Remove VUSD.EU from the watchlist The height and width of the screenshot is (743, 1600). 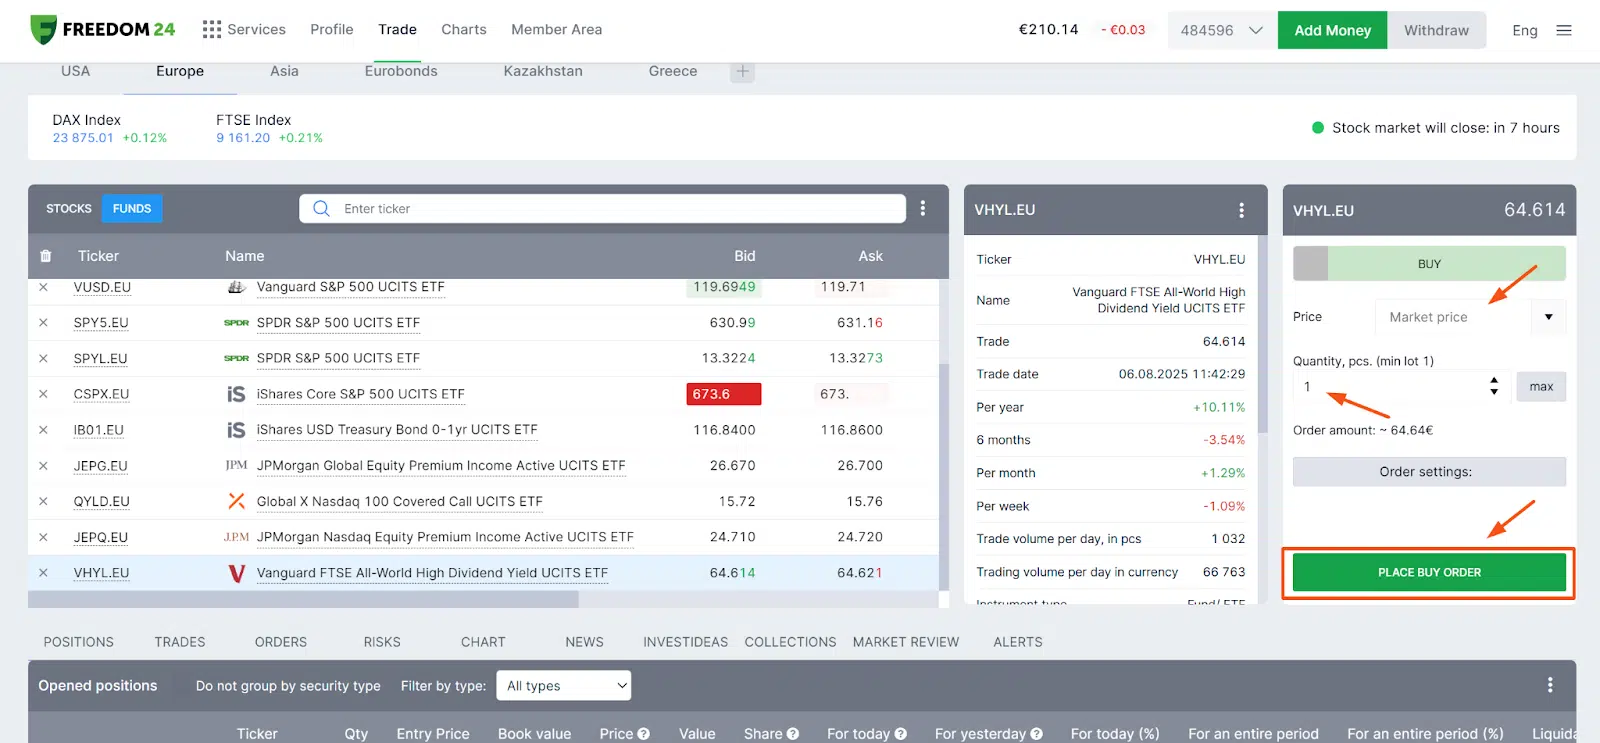point(43,287)
